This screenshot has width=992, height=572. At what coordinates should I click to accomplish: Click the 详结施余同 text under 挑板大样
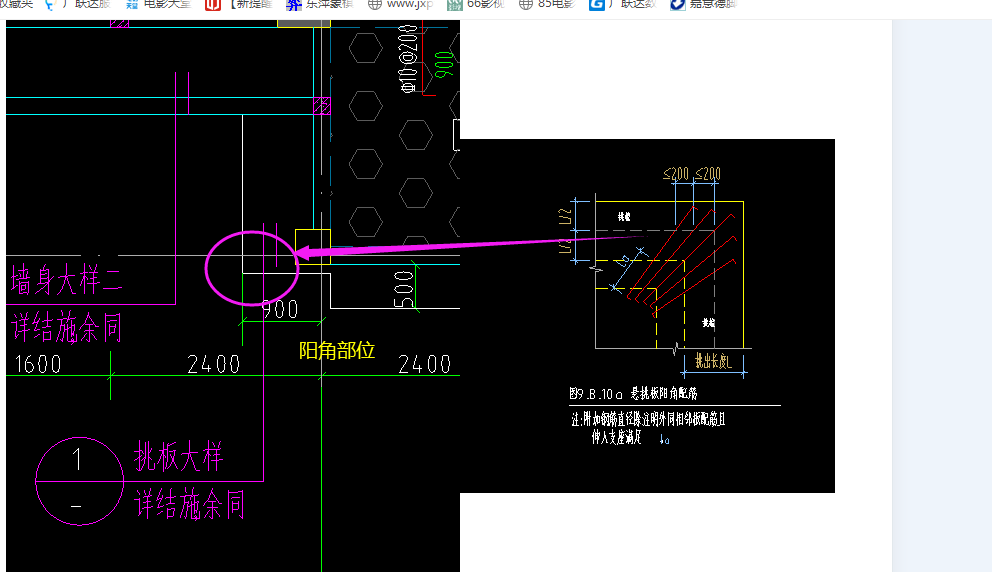189,504
